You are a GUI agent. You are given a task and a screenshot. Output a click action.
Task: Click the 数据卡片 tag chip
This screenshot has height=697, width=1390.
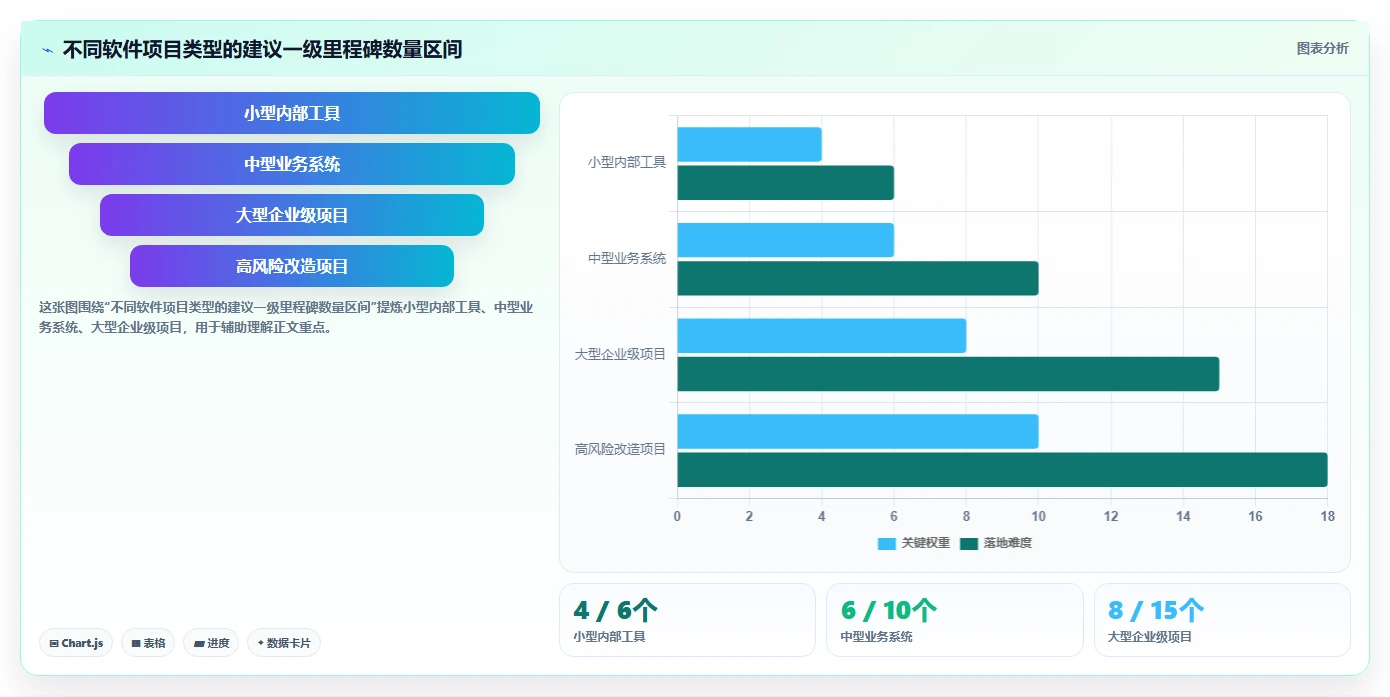284,643
